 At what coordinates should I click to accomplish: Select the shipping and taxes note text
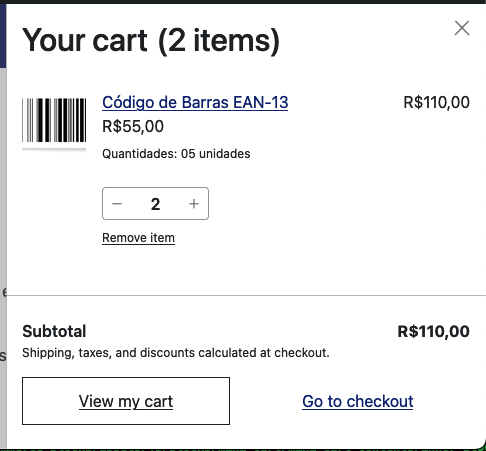click(176, 353)
